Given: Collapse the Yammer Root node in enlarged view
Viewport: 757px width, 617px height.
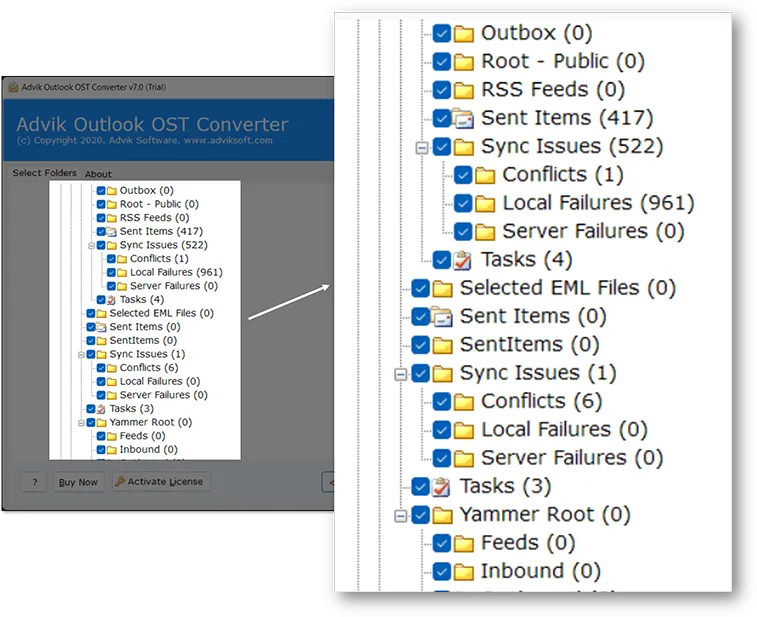Looking at the screenshot, I should tap(401, 516).
